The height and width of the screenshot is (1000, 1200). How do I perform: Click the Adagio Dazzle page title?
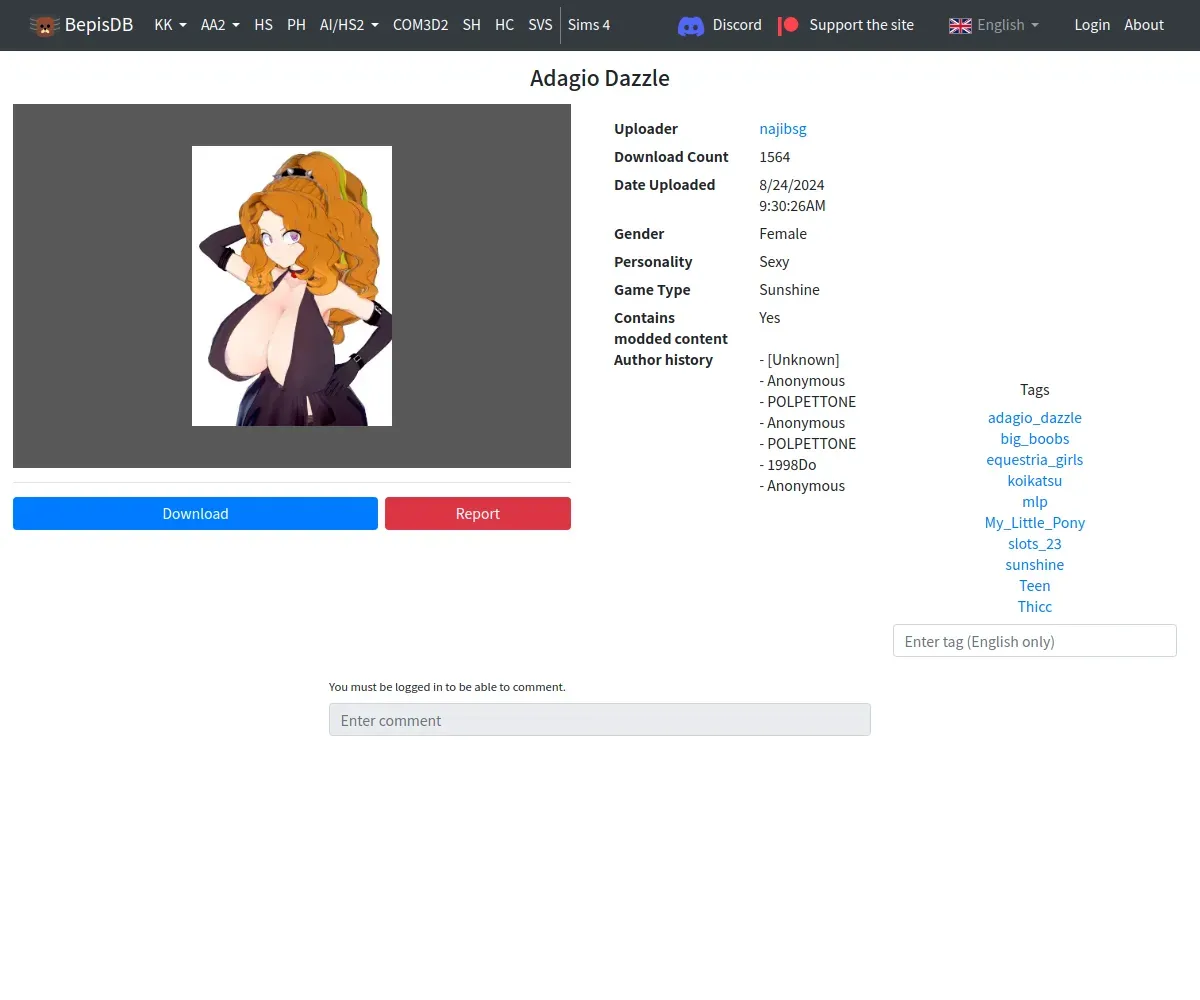click(600, 78)
